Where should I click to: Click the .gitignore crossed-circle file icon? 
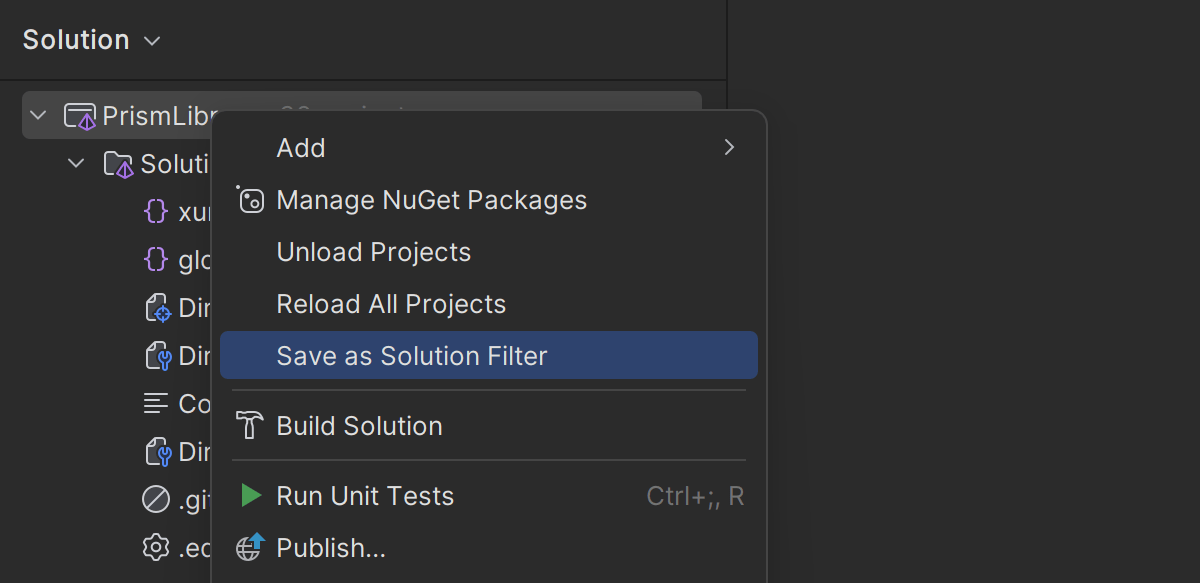tap(156, 497)
